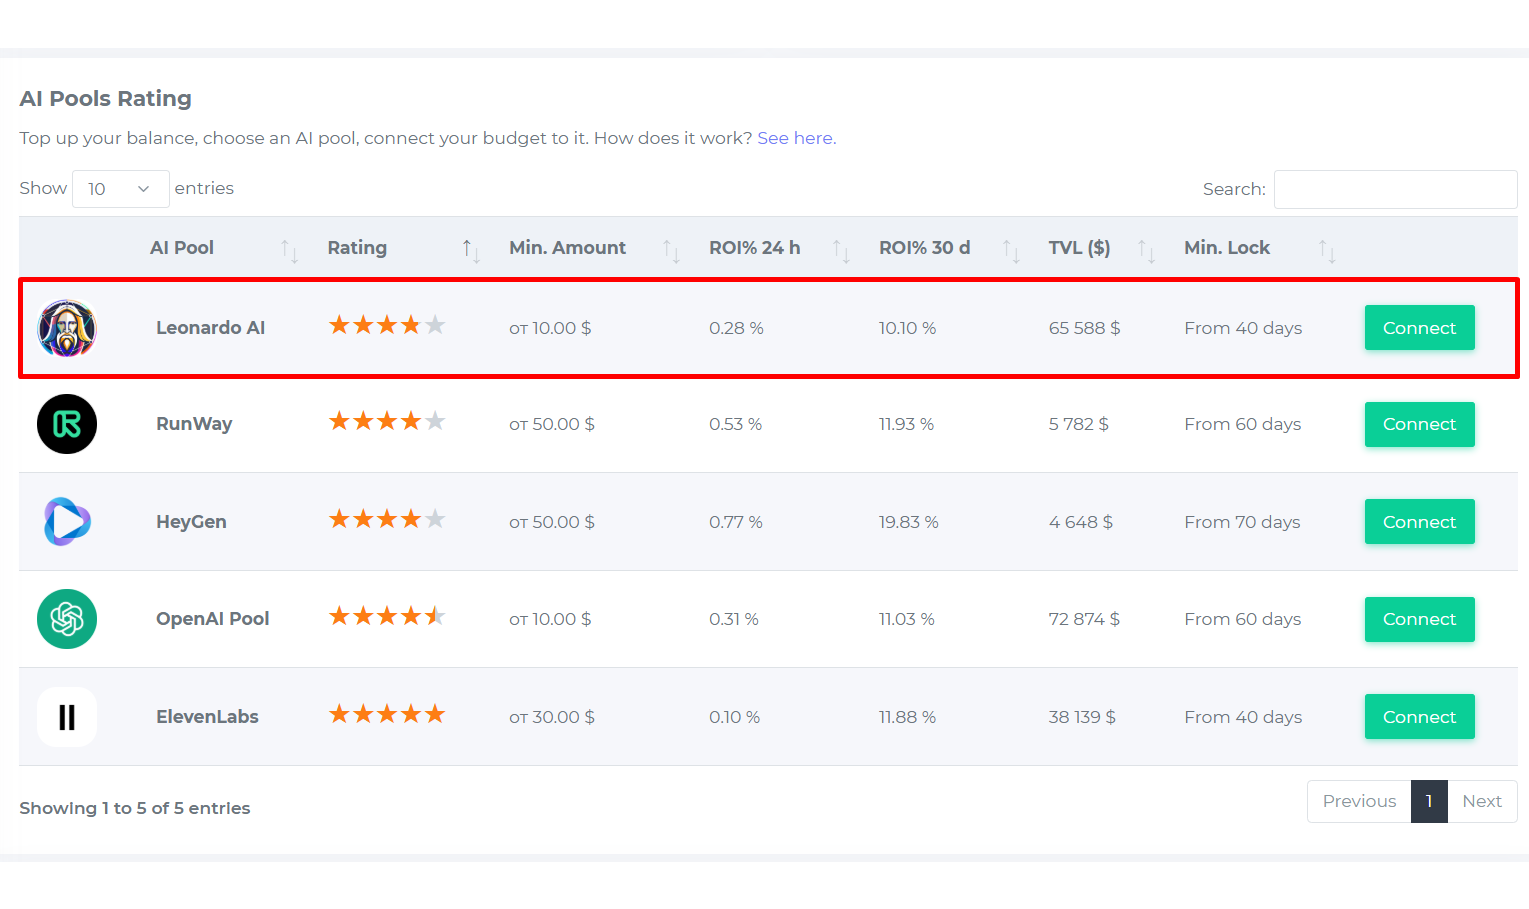
Task: Click the 0.10 % daily ROI value
Action: [734, 717]
